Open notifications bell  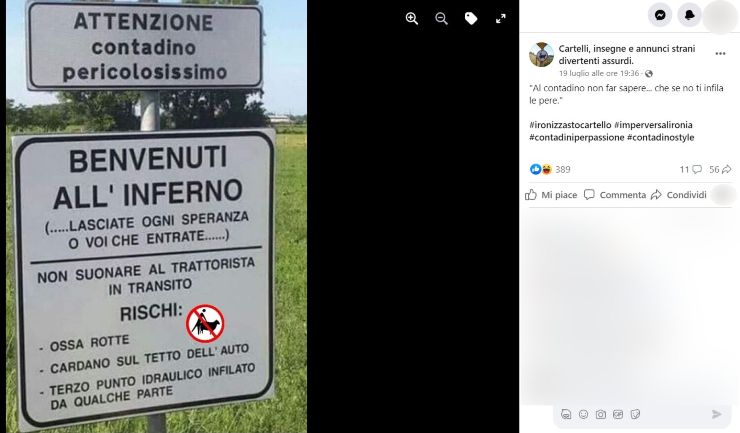tap(690, 15)
